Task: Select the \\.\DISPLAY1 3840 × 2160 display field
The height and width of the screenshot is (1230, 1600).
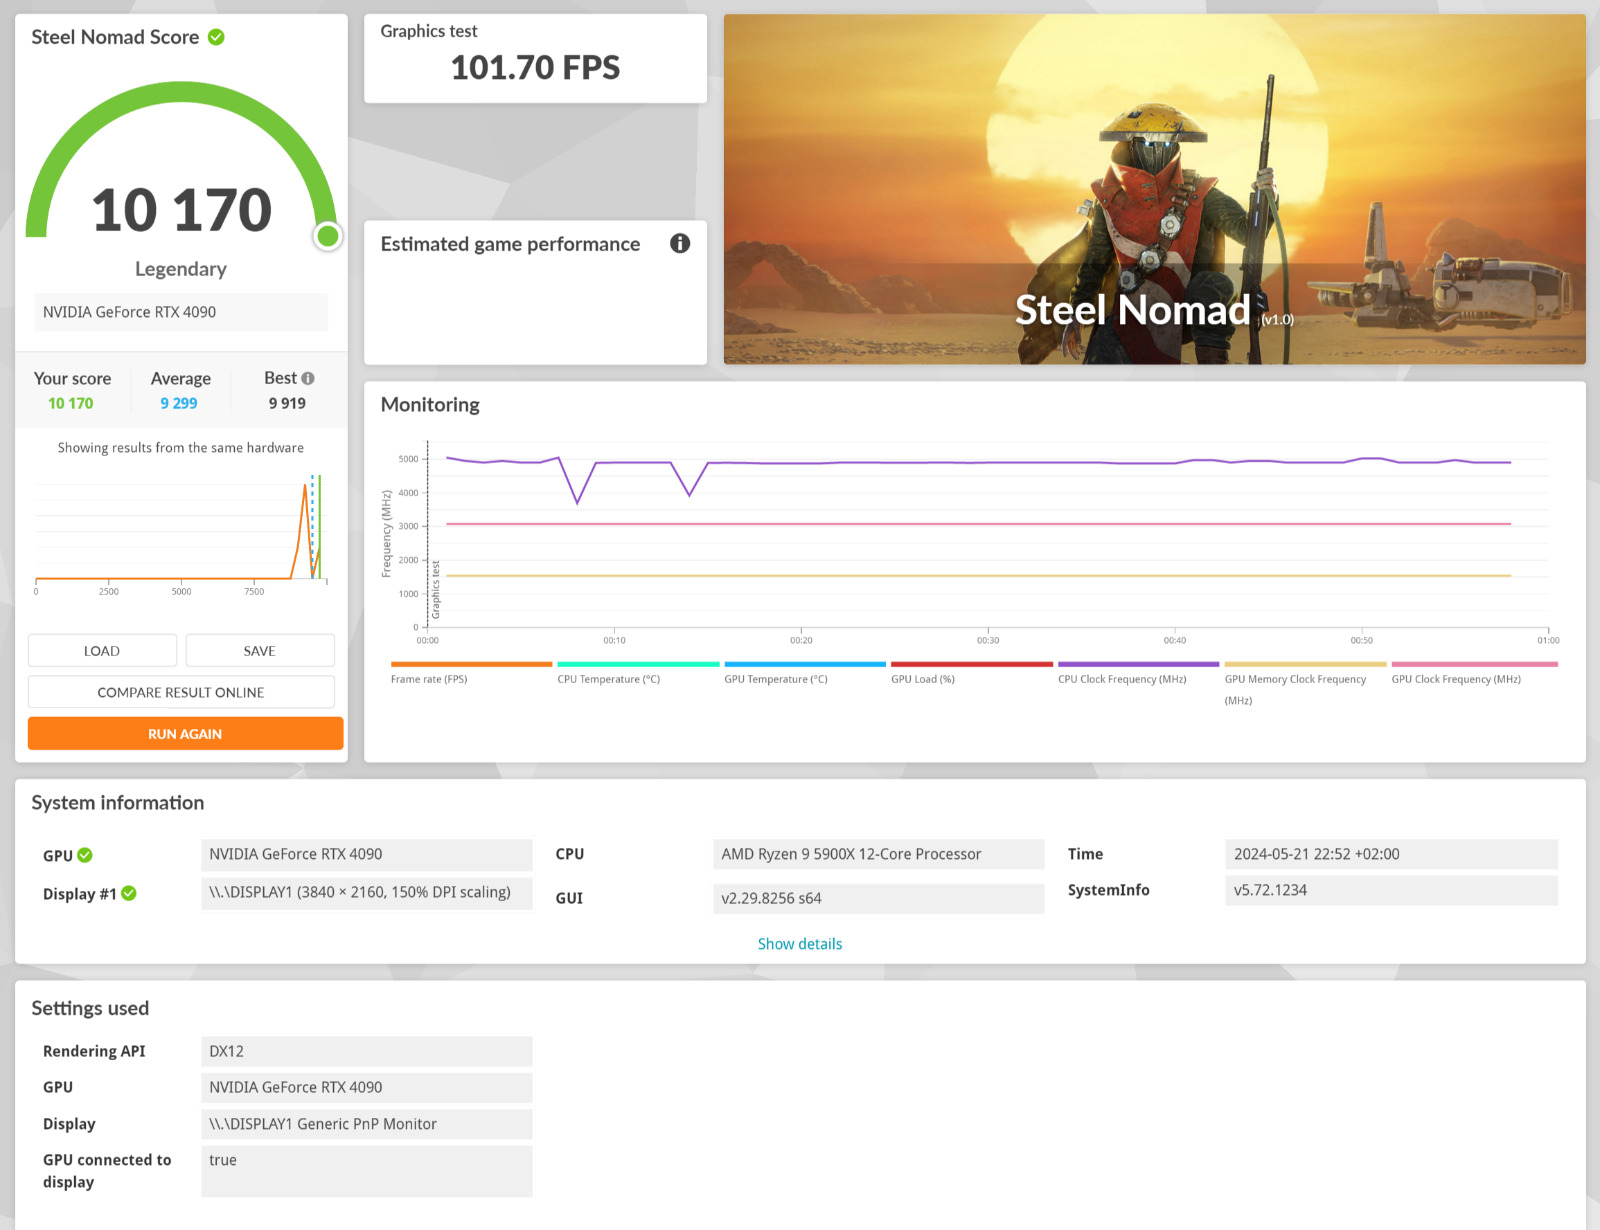Action: 367,892
